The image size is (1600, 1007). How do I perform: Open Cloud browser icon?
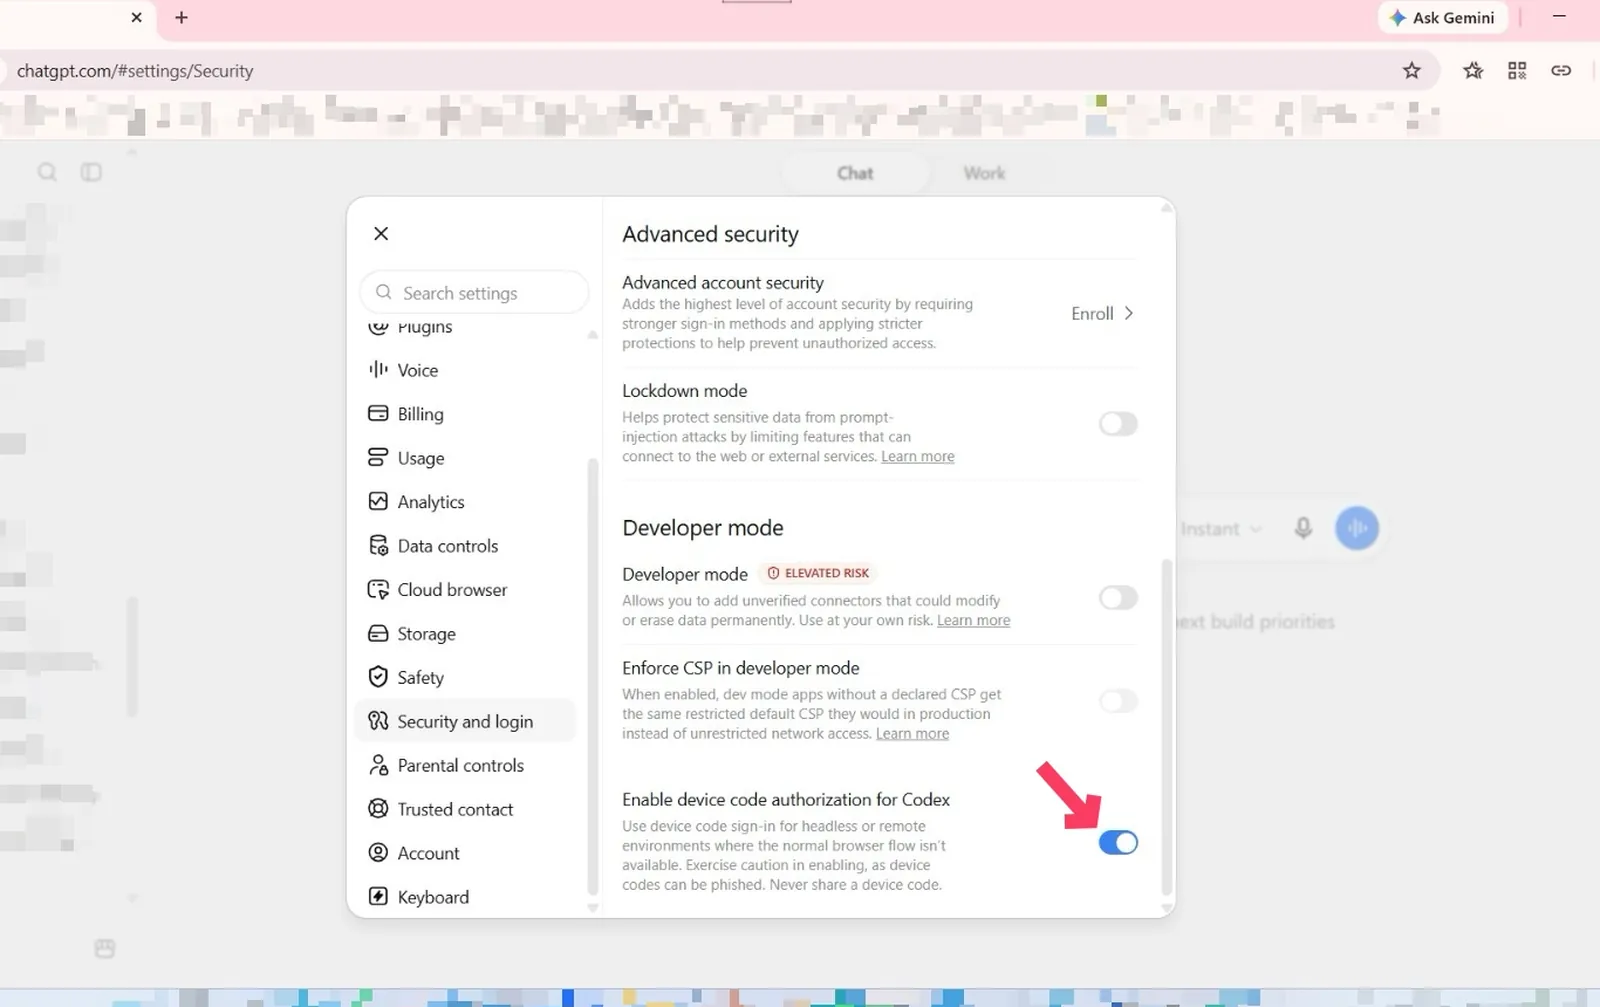(378, 589)
